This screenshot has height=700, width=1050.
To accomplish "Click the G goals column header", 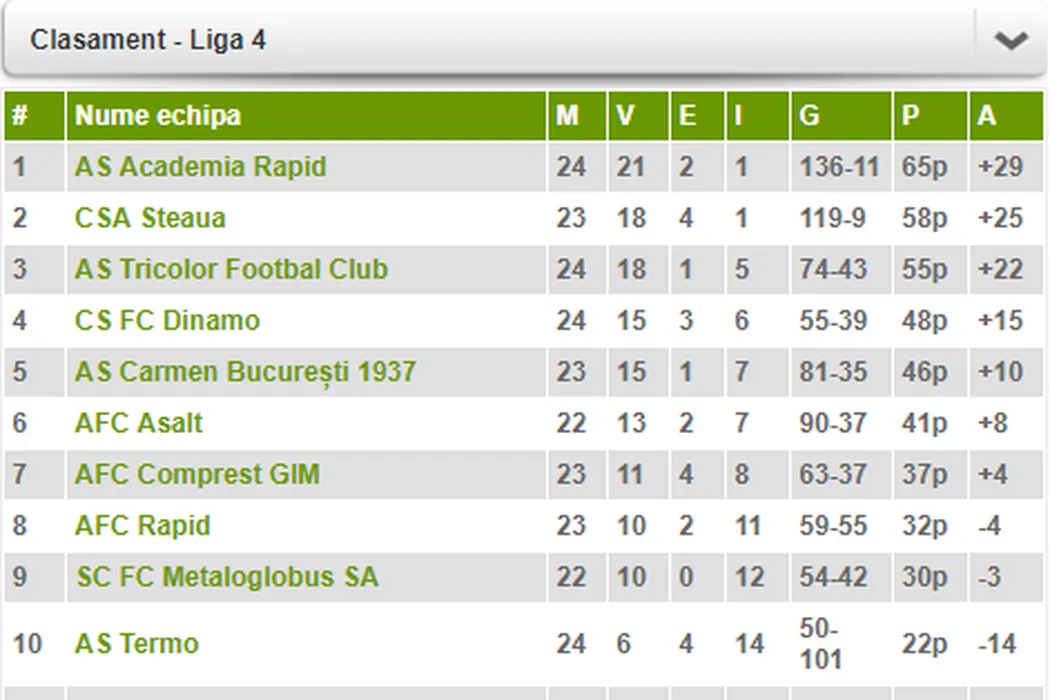I will [x=809, y=116].
